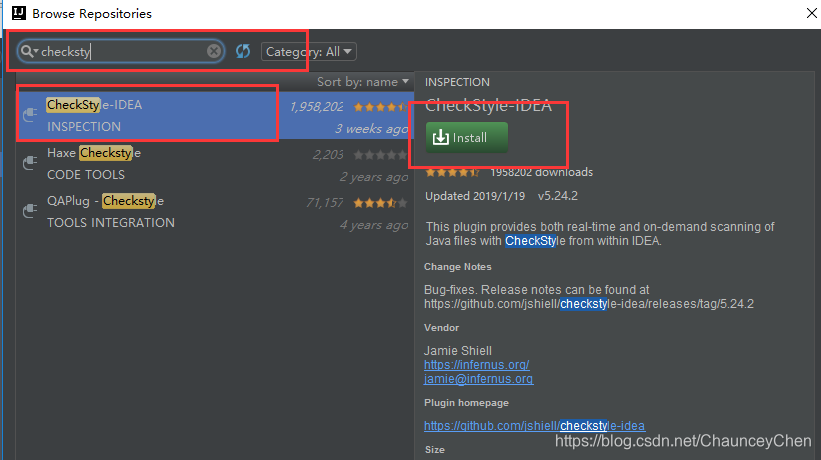Click the 'TOOLS INTEGRATION' category label
821x460 pixels.
[111, 223]
